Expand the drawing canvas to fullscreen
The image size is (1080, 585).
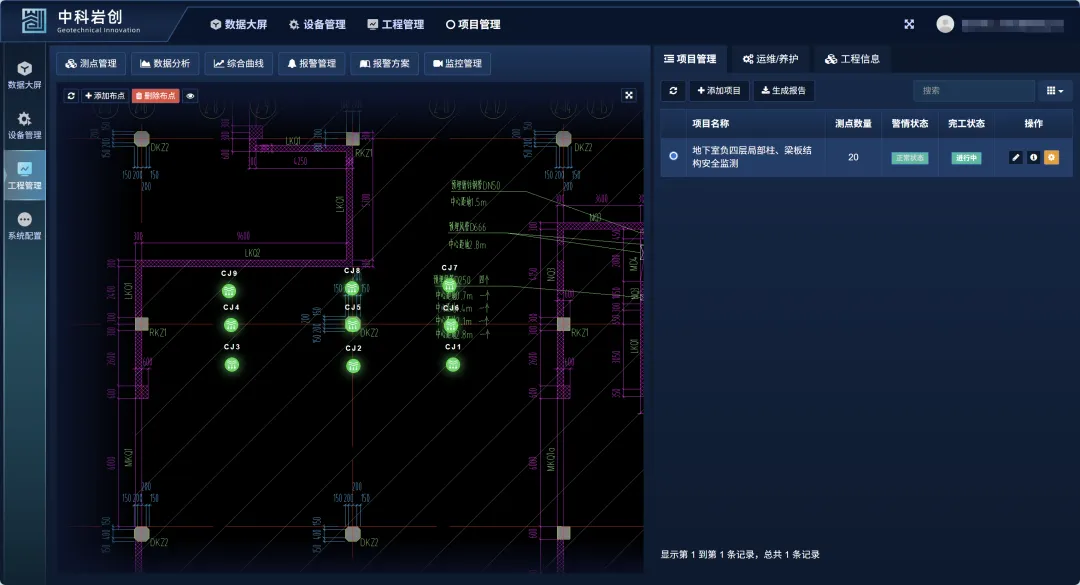(629, 96)
